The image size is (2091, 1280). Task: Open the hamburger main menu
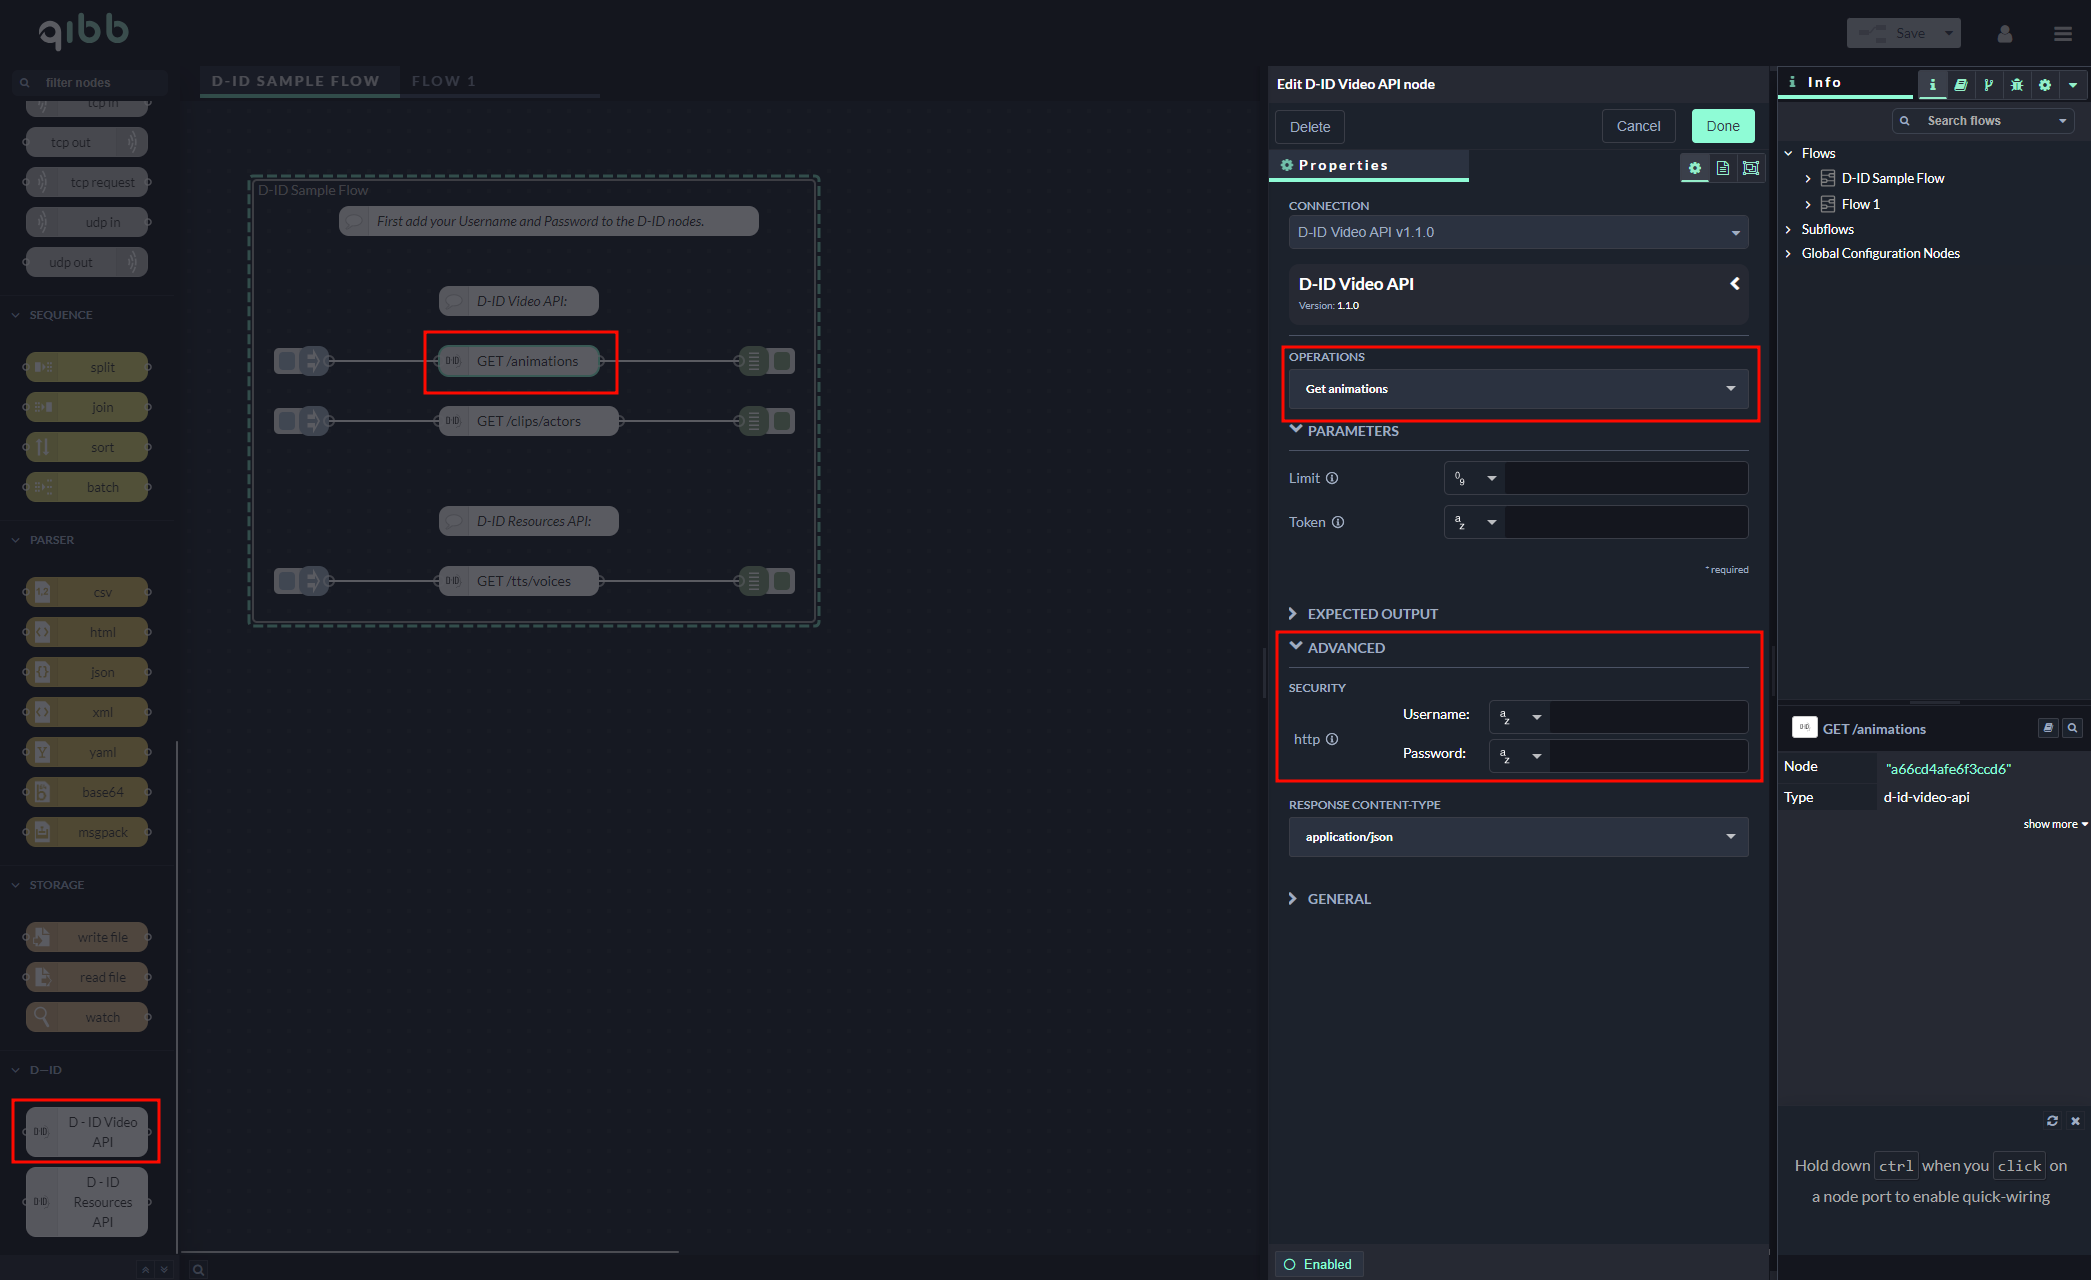click(x=2062, y=34)
